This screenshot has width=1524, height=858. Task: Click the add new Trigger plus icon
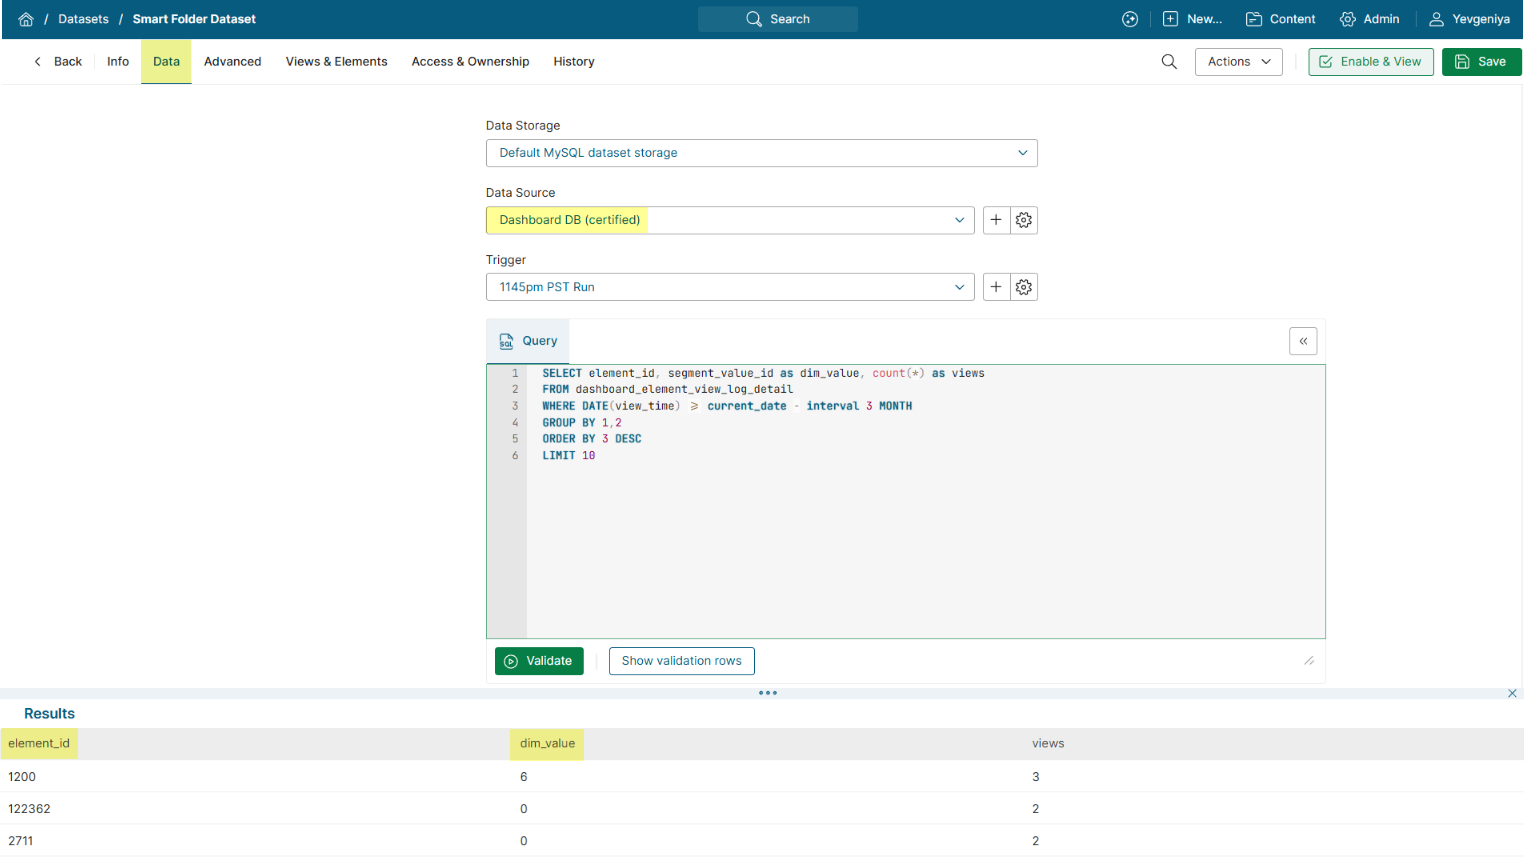tap(996, 287)
